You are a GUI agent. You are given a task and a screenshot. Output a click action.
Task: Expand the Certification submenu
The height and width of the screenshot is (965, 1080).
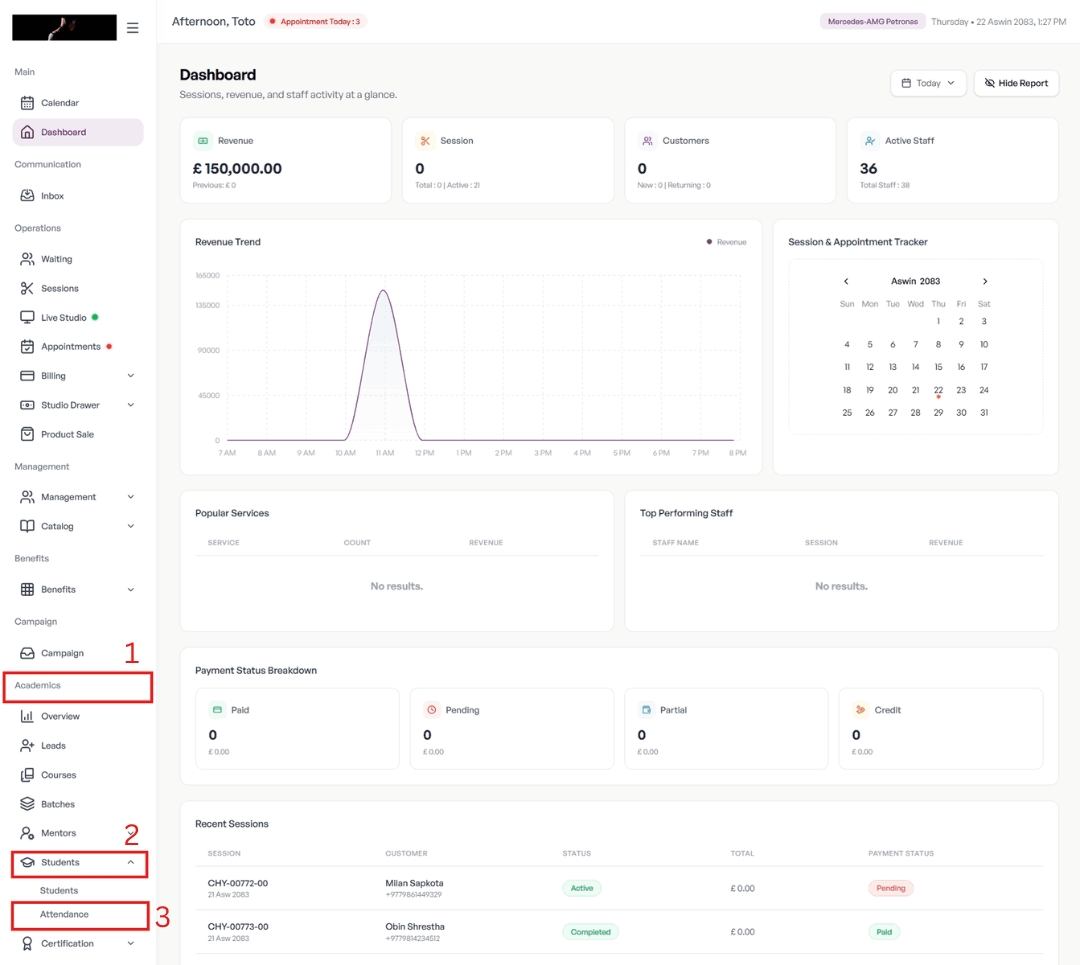point(130,944)
